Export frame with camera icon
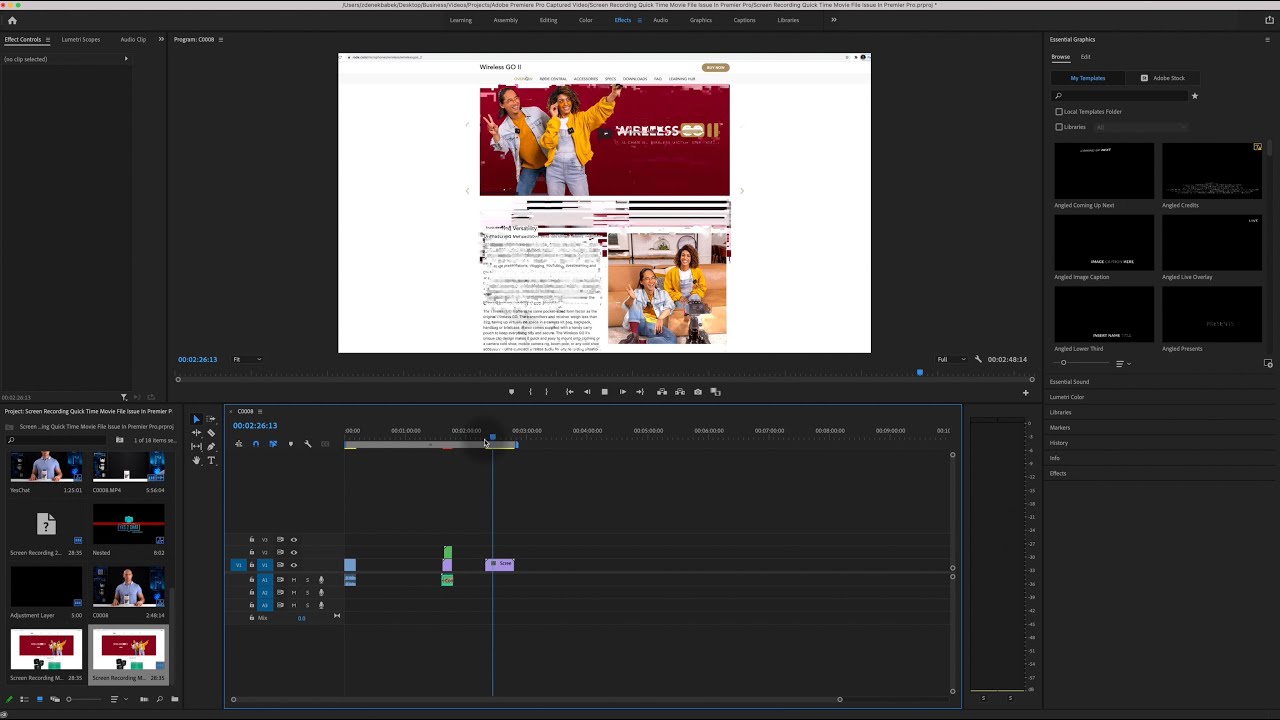1280x720 pixels. point(698,392)
